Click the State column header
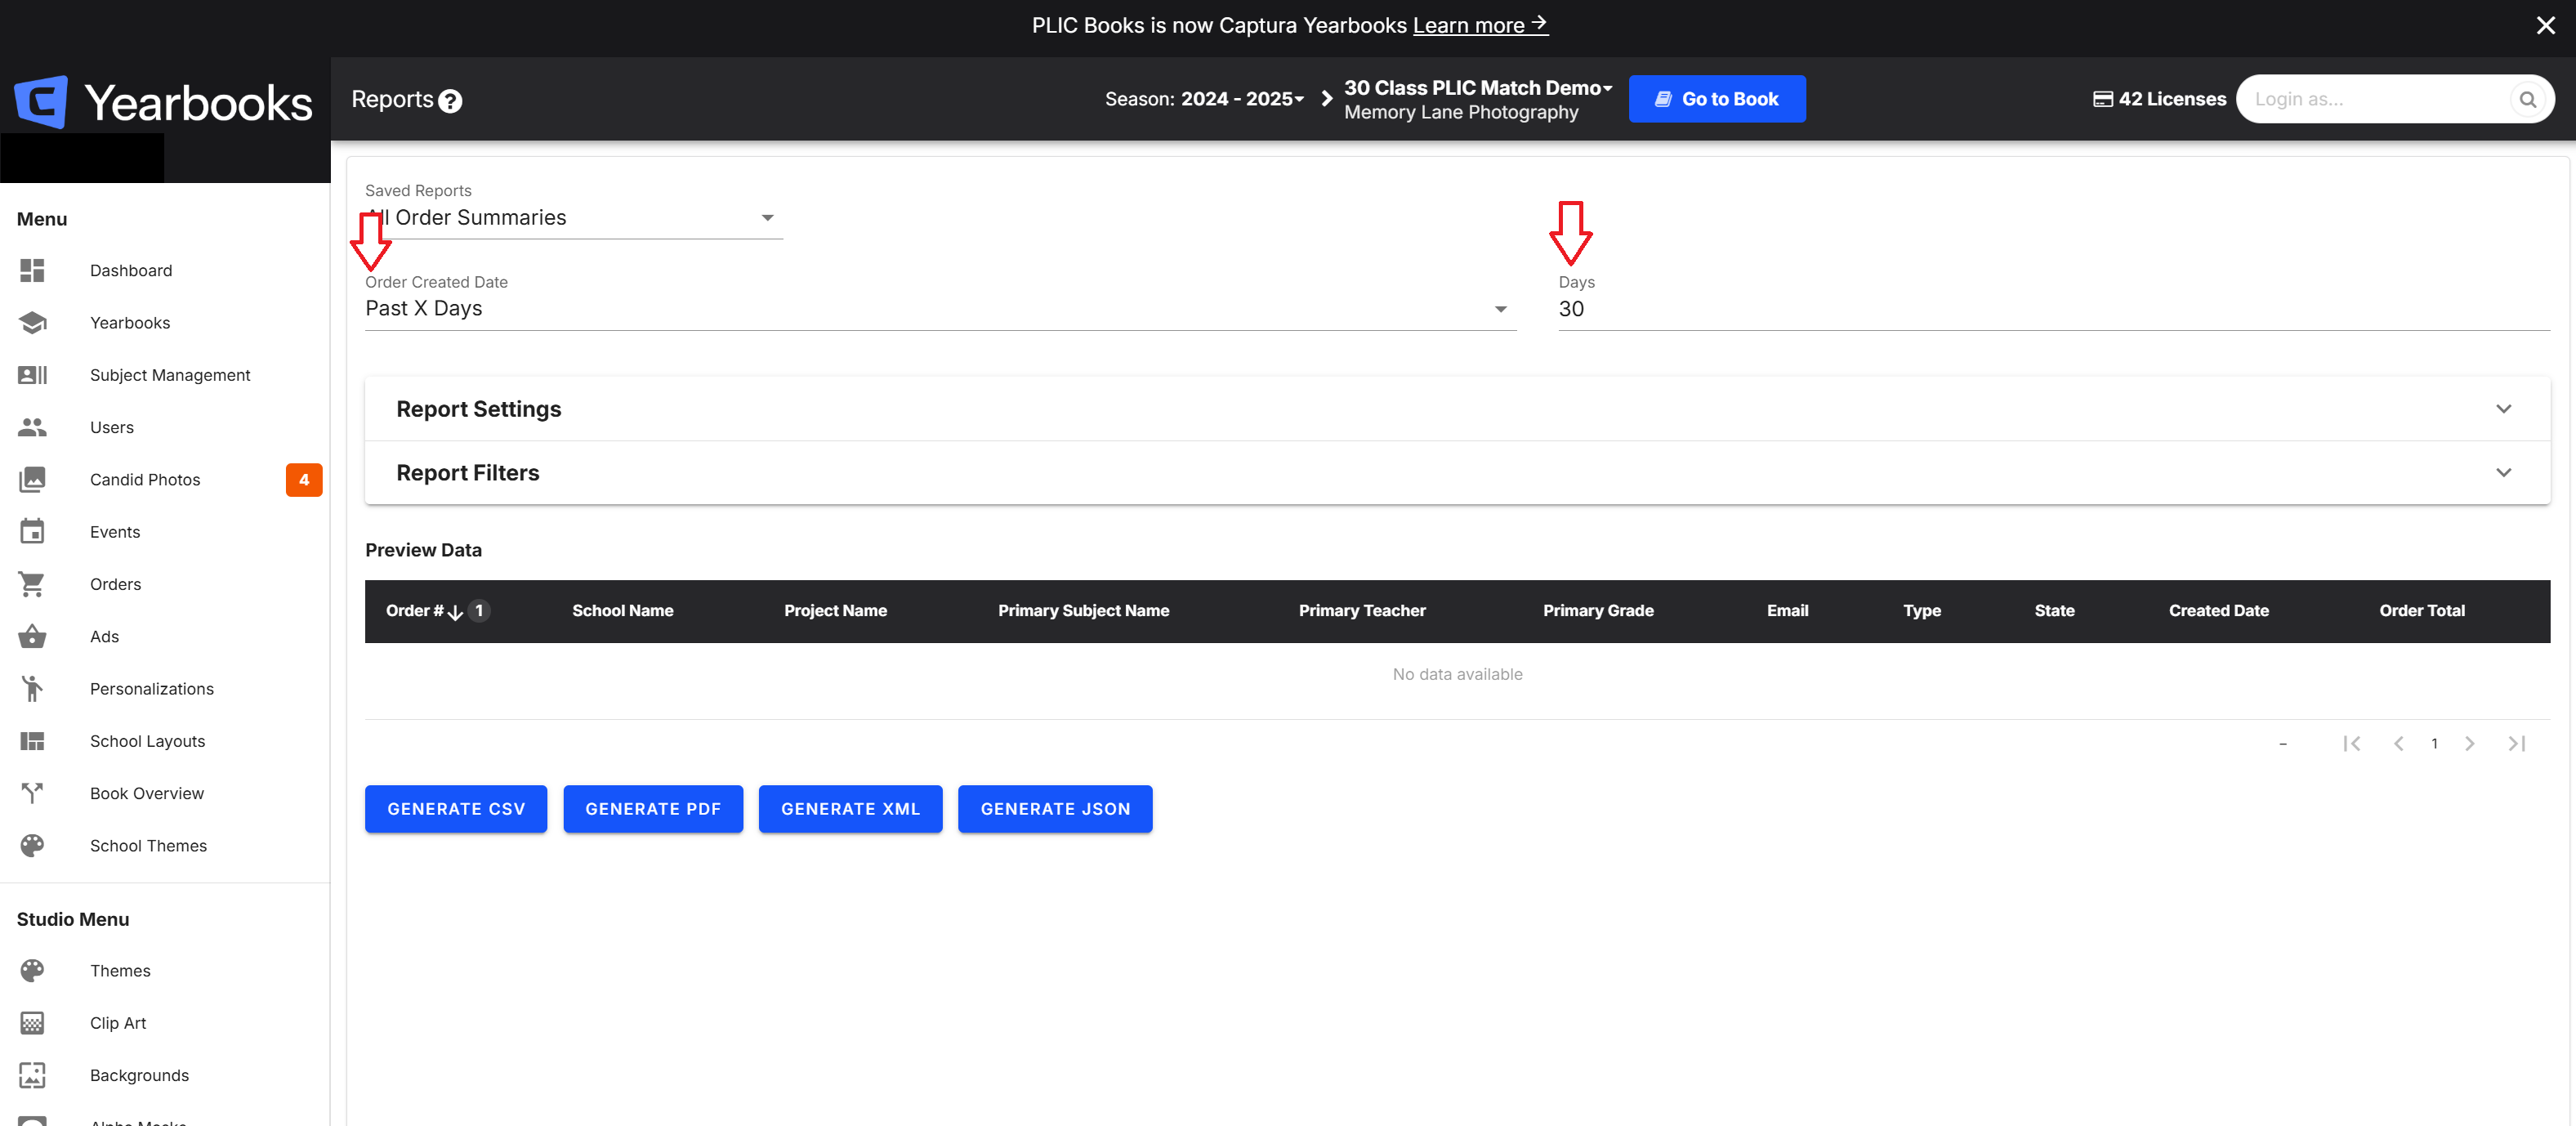The height and width of the screenshot is (1126, 2576). (2054, 611)
